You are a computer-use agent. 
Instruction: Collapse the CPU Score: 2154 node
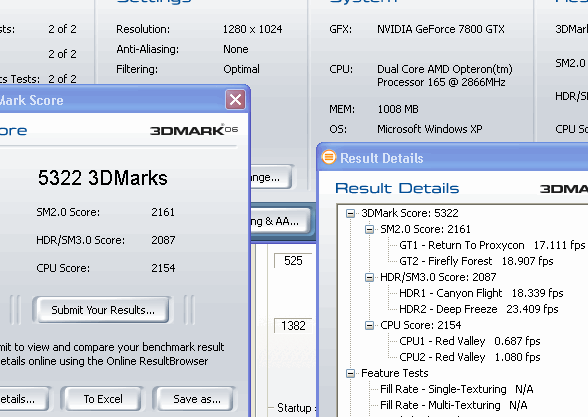point(369,325)
